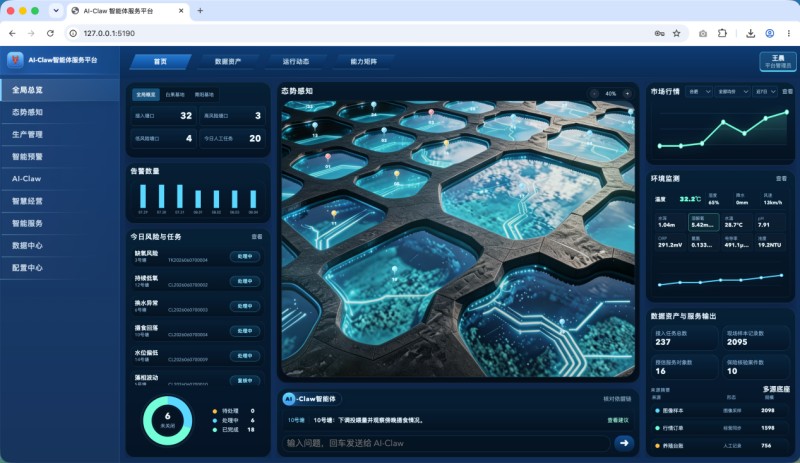800x463 pixels.
Task: Open first dropdown in 市场行情 panel
Action: click(x=699, y=91)
